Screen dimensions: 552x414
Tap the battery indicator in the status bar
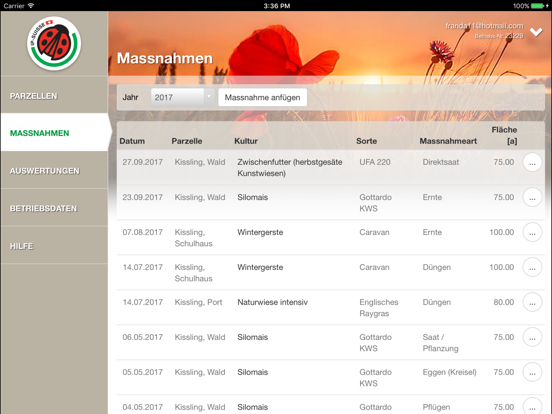pyautogui.click(x=538, y=6)
